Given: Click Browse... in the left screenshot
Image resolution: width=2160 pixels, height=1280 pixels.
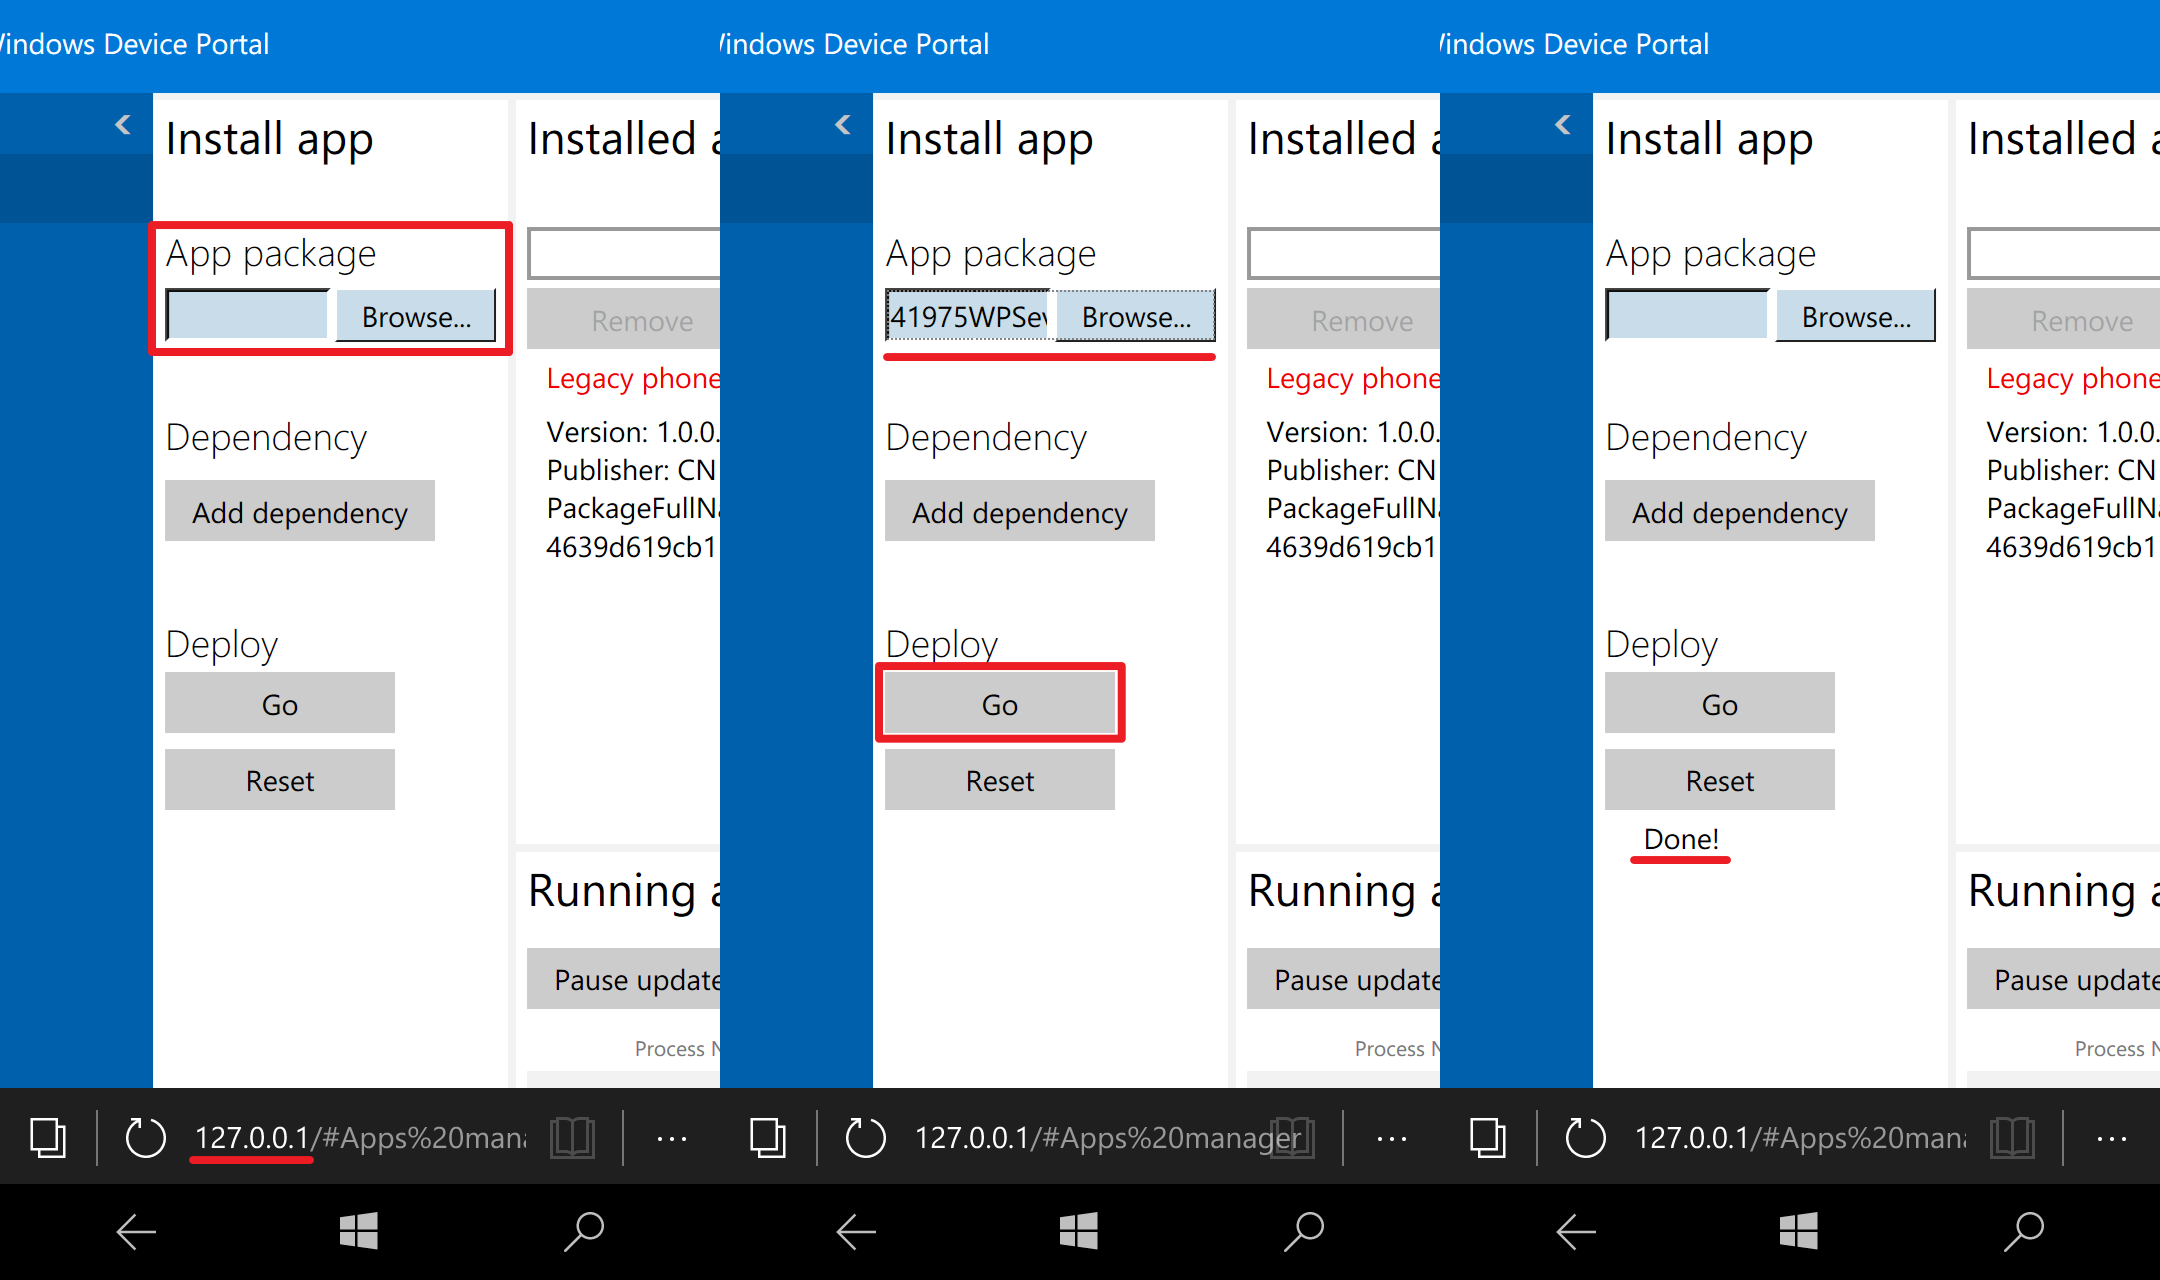Looking at the screenshot, I should (x=416, y=316).
